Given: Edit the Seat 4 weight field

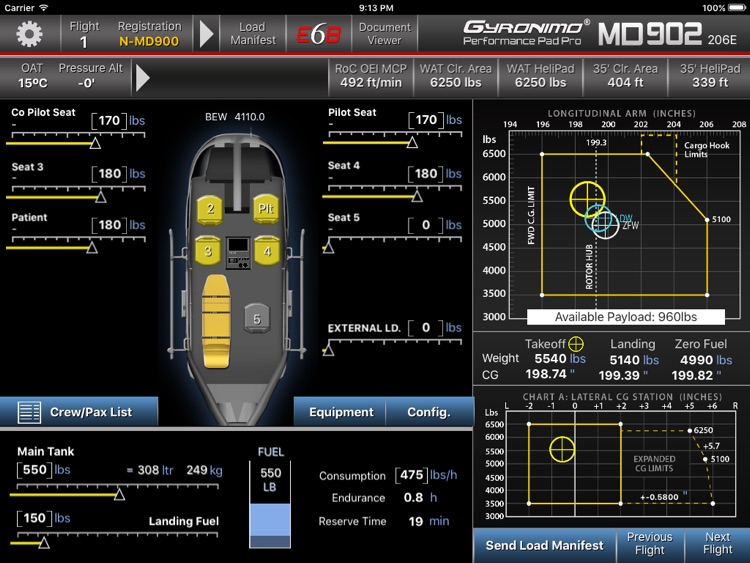Looking at the screenshot, I should click(x=426, y=174).
